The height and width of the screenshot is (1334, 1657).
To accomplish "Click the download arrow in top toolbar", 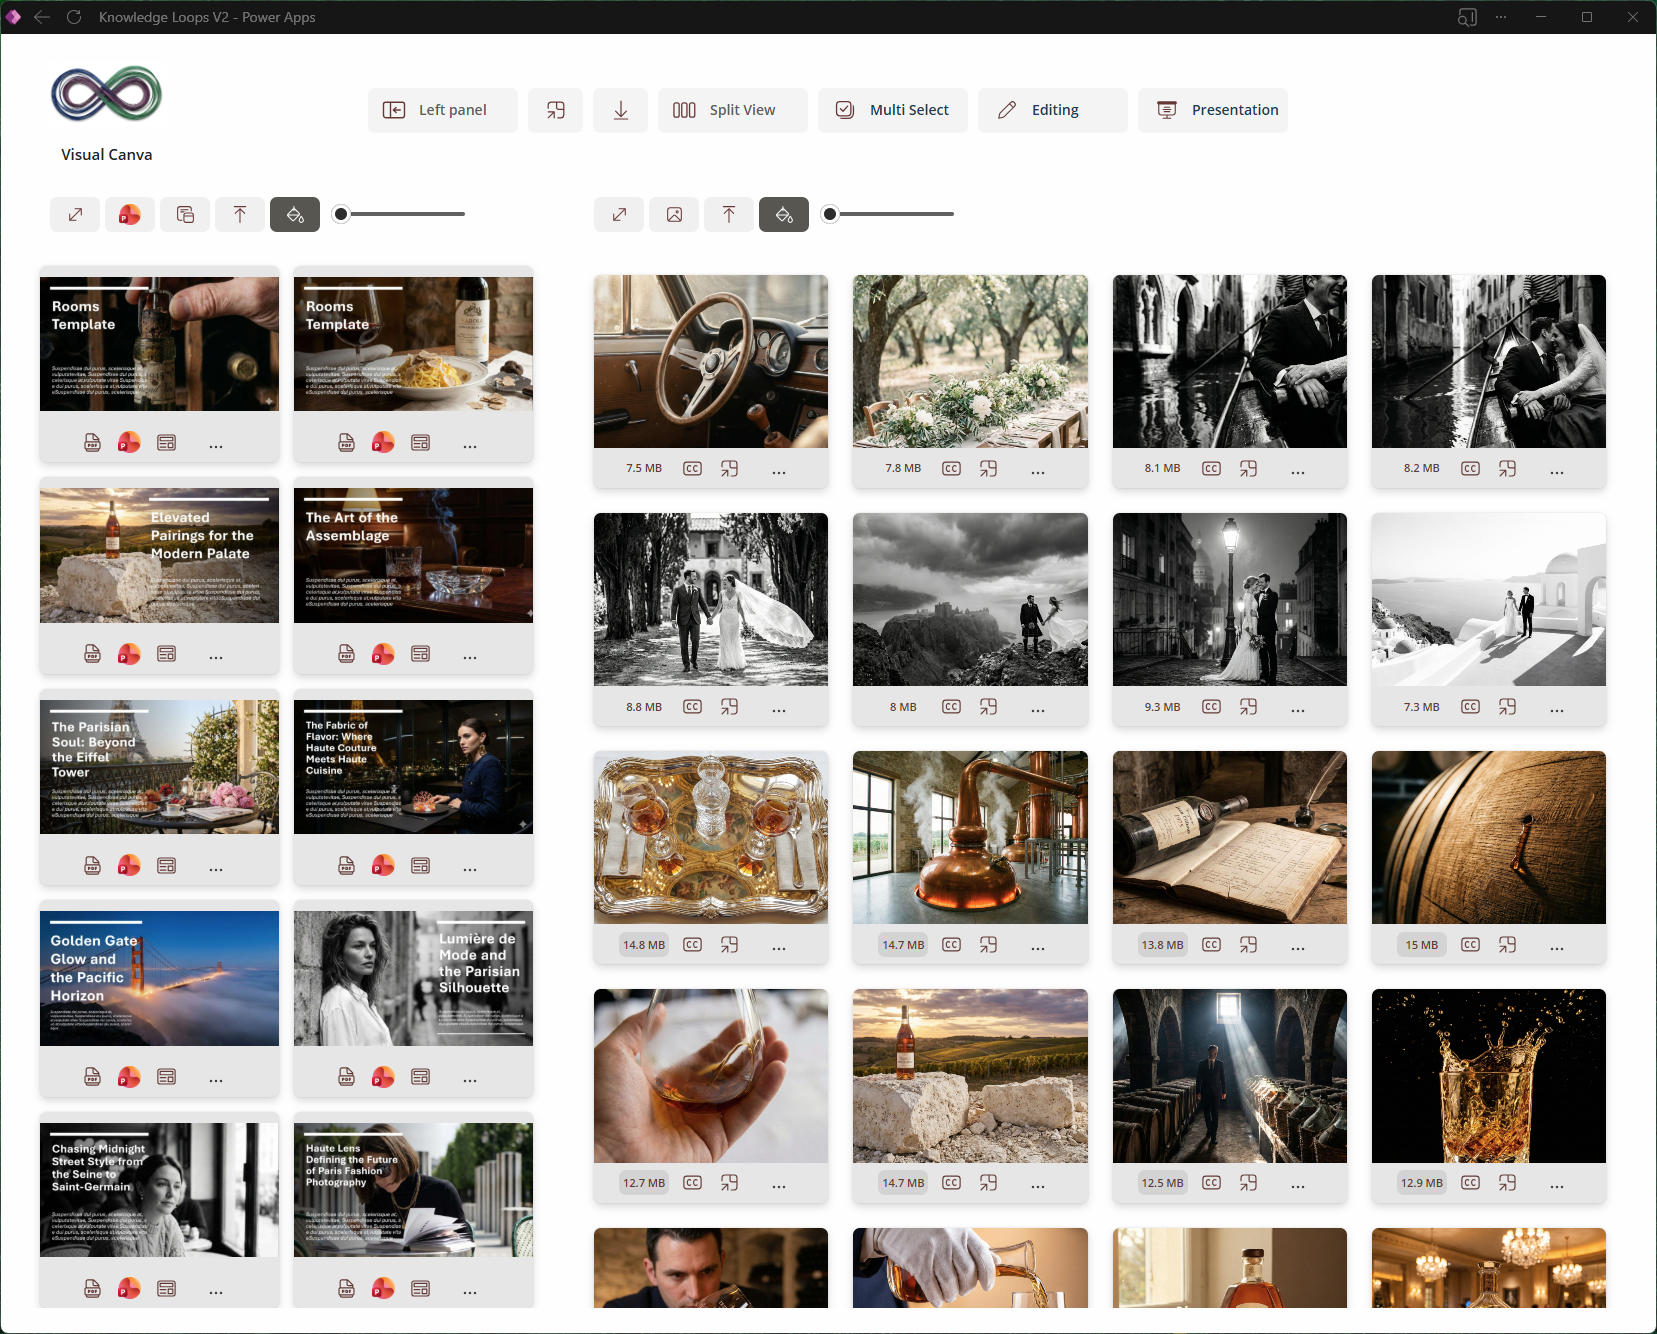I will coord(621,110).
